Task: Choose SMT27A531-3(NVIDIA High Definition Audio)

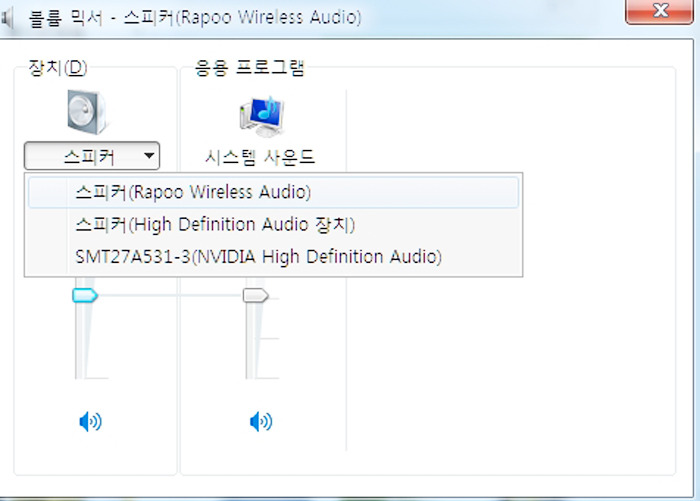Action: [x=273, y=257]
